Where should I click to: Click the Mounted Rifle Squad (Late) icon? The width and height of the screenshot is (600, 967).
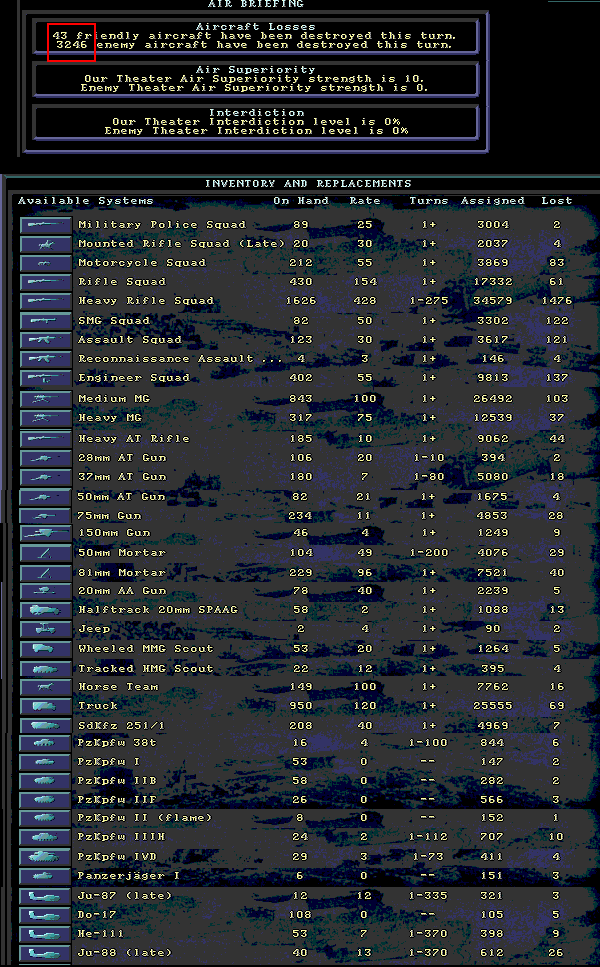[x=46, y=244]
